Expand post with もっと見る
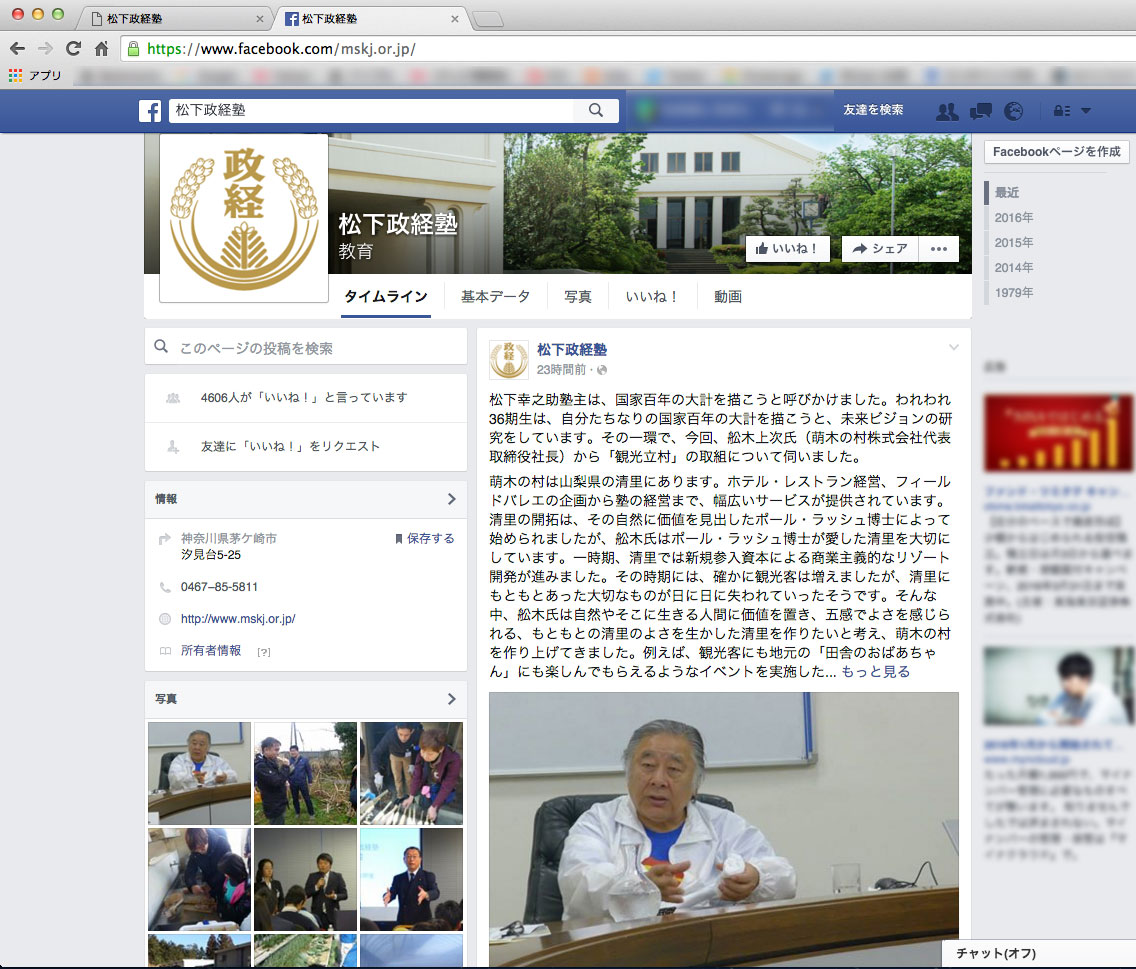The image size is (1136, 969). (x=875, y=672)
